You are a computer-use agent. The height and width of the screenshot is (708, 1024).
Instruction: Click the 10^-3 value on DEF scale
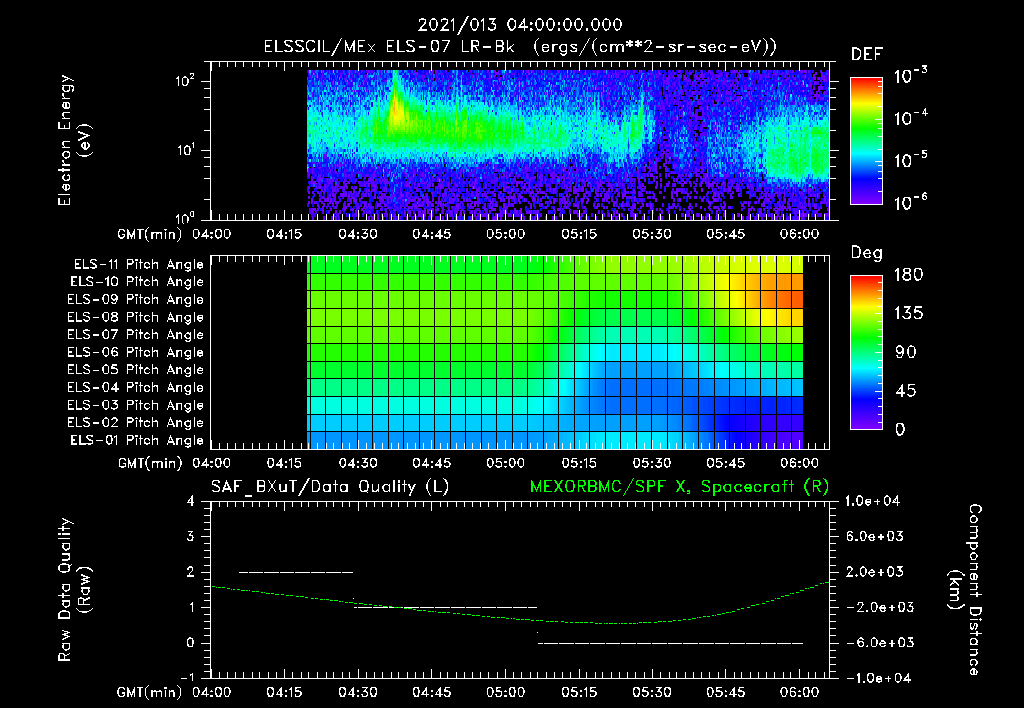click(x=910, y=75)
